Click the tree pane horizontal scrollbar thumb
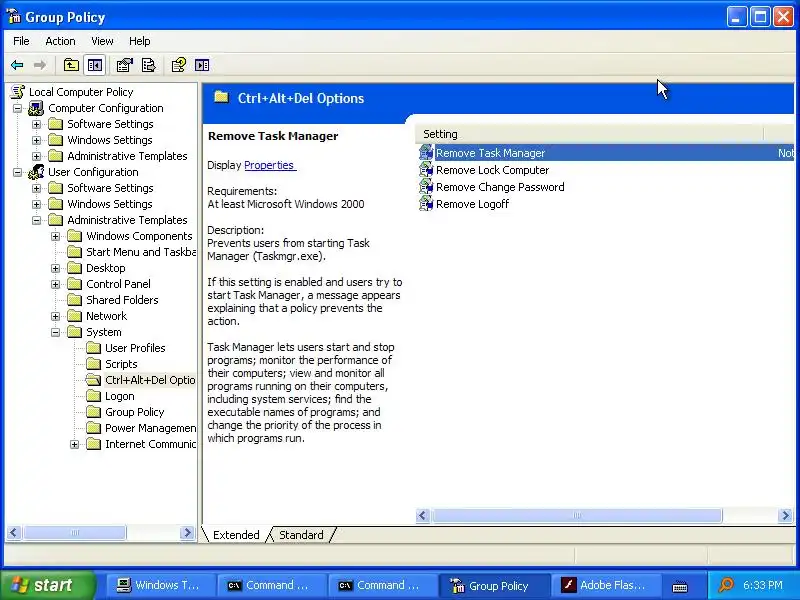The height and width of the screenshot is (600, 800). (x=74, y=533)
